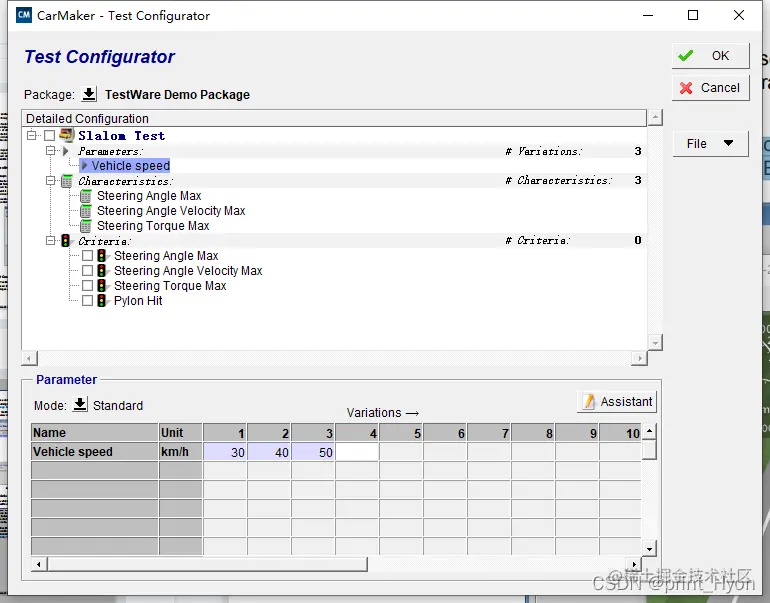Viewport: 770px width, 603px height.
Task: Enable the Steering Torque Max criterion checkbox
Action: pos(87,286)
